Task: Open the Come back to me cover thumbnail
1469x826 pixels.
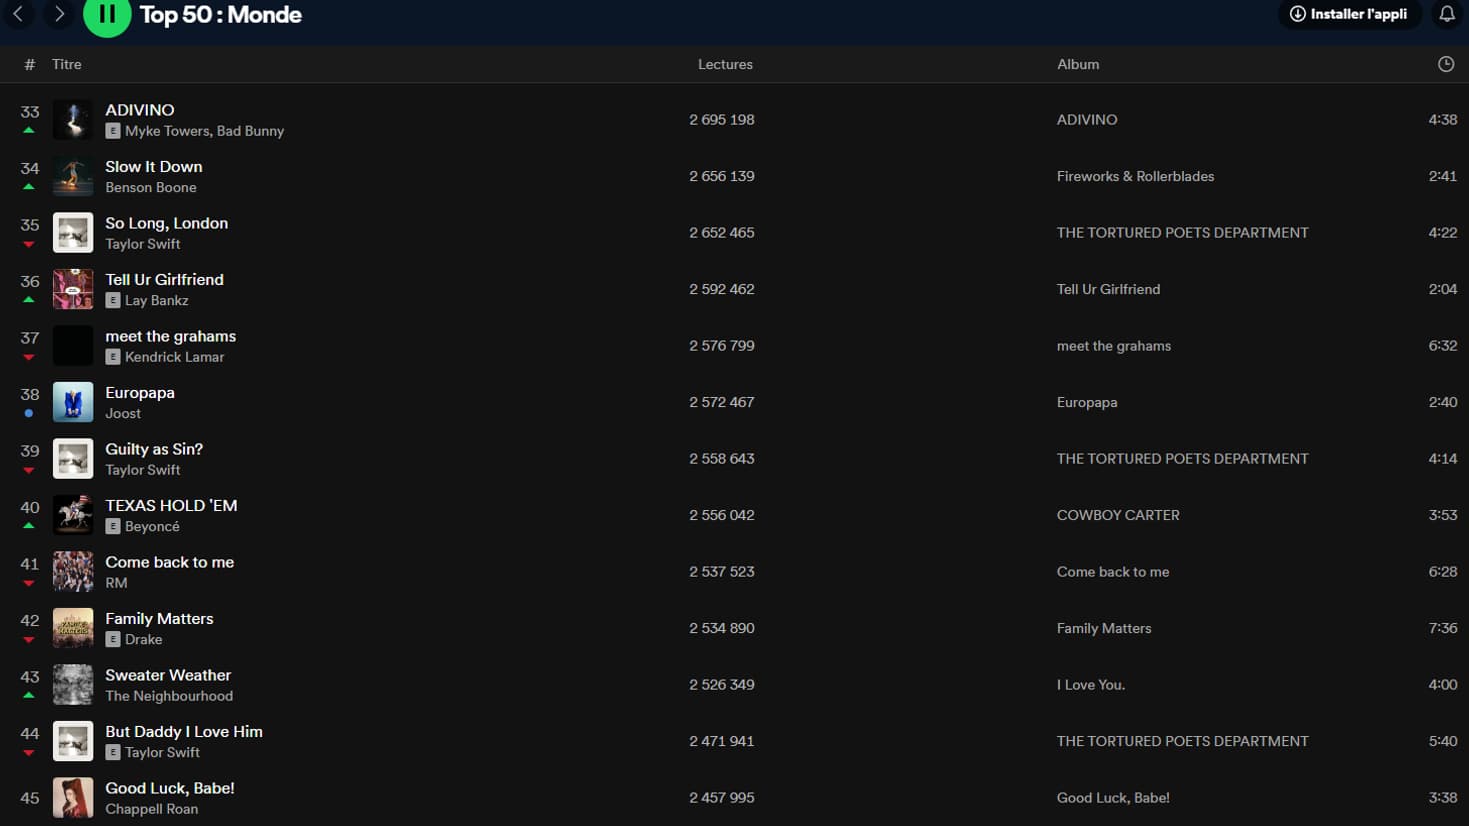Action: [73, 572]
